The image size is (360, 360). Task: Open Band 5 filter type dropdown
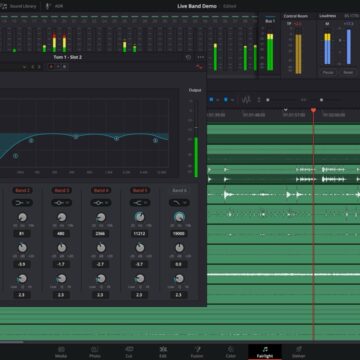139,203
